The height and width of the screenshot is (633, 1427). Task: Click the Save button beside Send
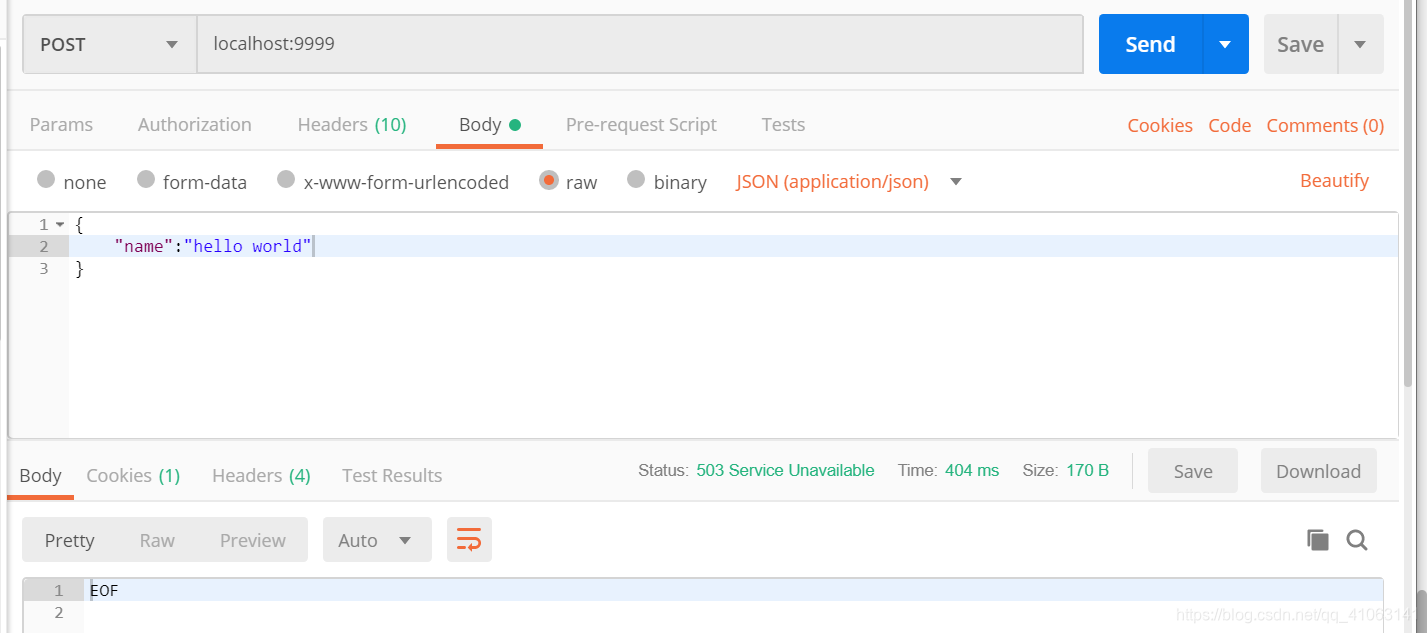(1300, 44)
